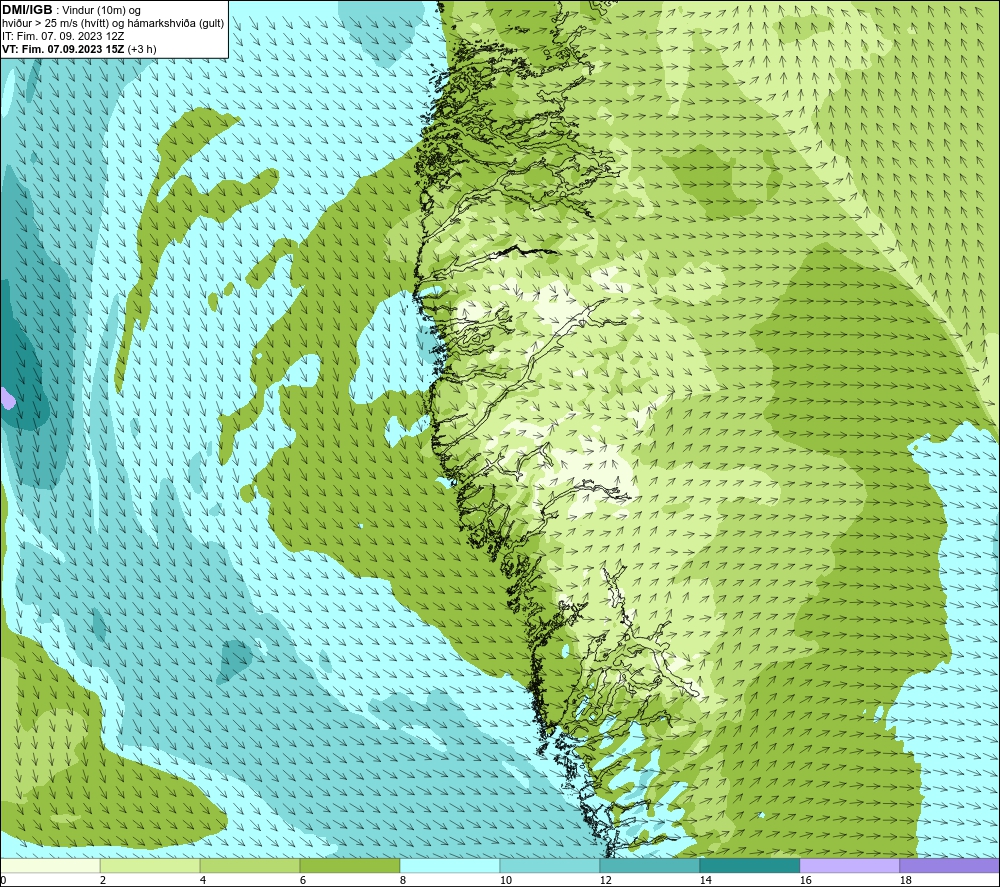Click the 'IT: Fim. 07. 09. 2023 12Z' line
Image resolution: width=1000 pixels, height=887 pixels.
pyautogui.click(x=63, y=36)
